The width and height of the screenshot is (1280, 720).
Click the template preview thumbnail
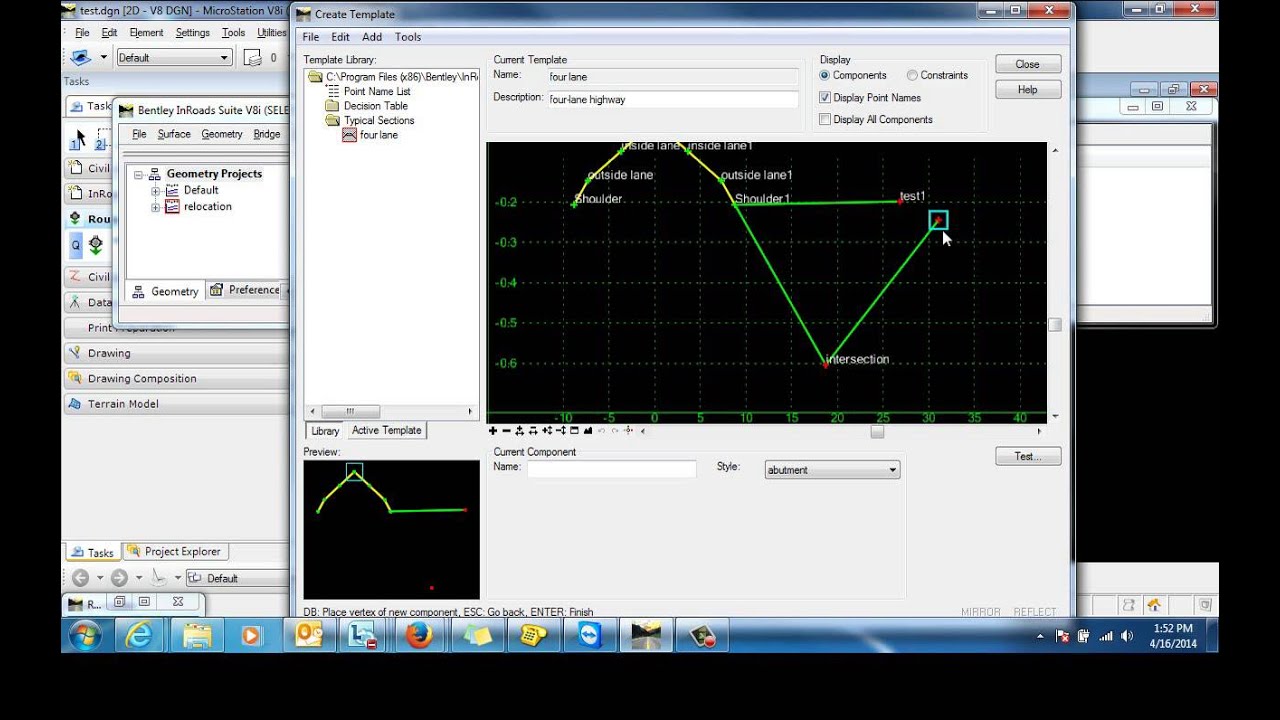pyautogui.click(x=391, y=530)
